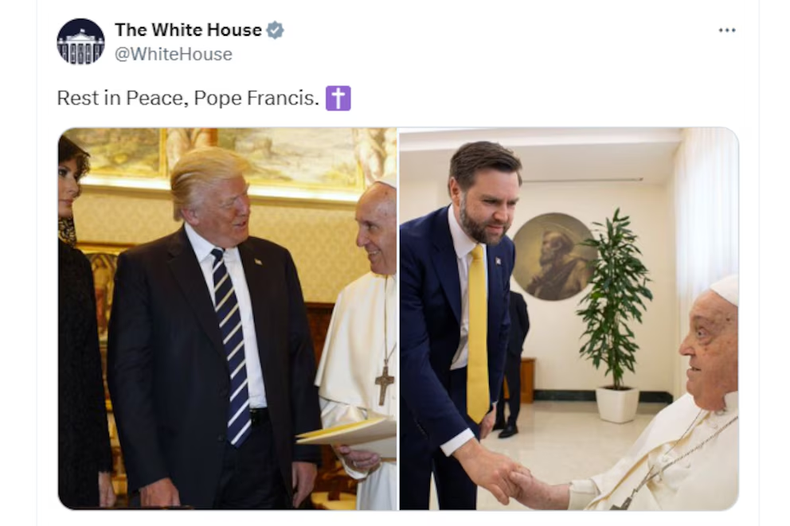Open the left photo with striped tie
The image size is (790, 526).
[x=227, y=319]
